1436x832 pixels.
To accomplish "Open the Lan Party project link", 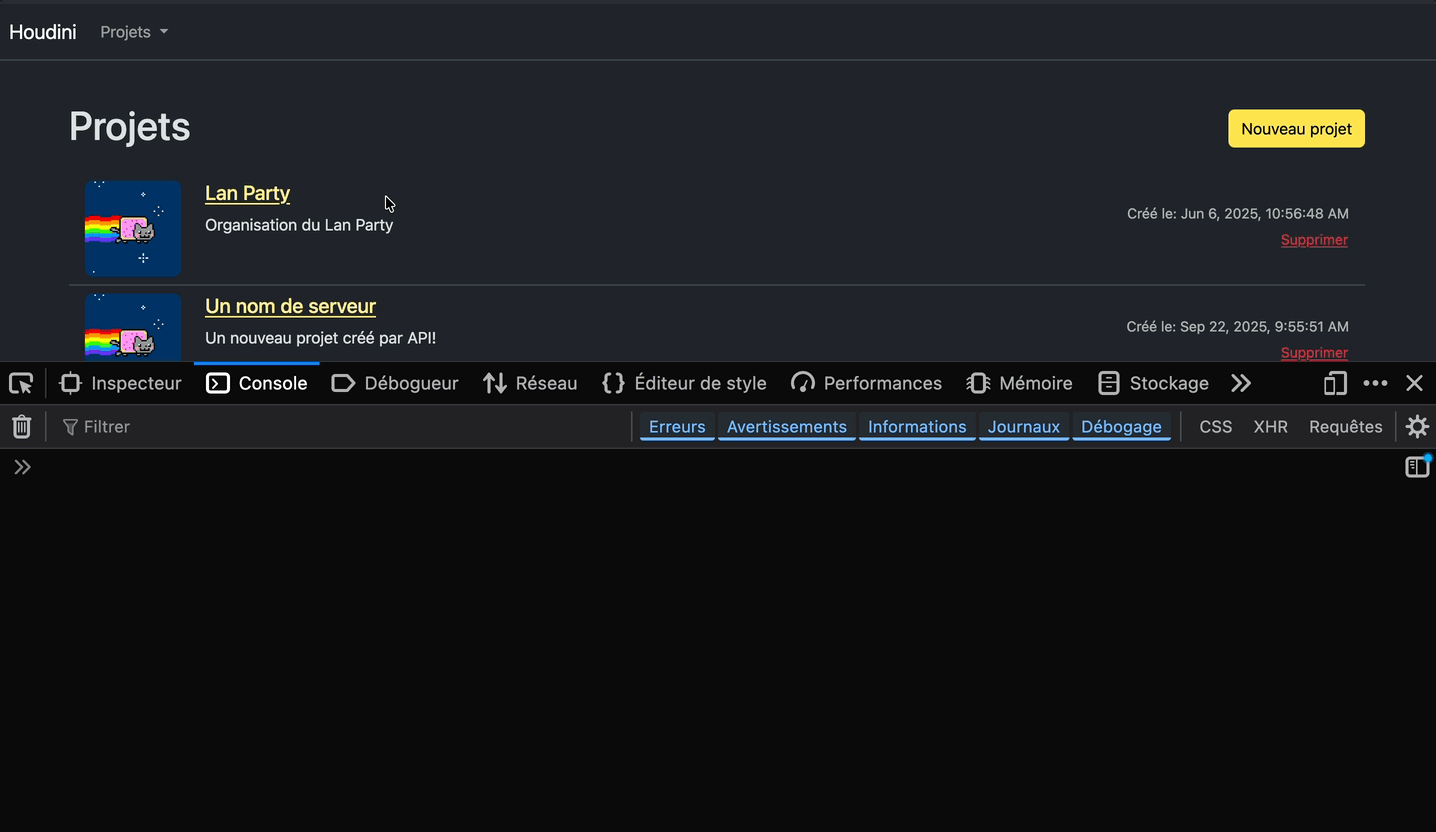I will pyautogui.click(x=247, y=193).
